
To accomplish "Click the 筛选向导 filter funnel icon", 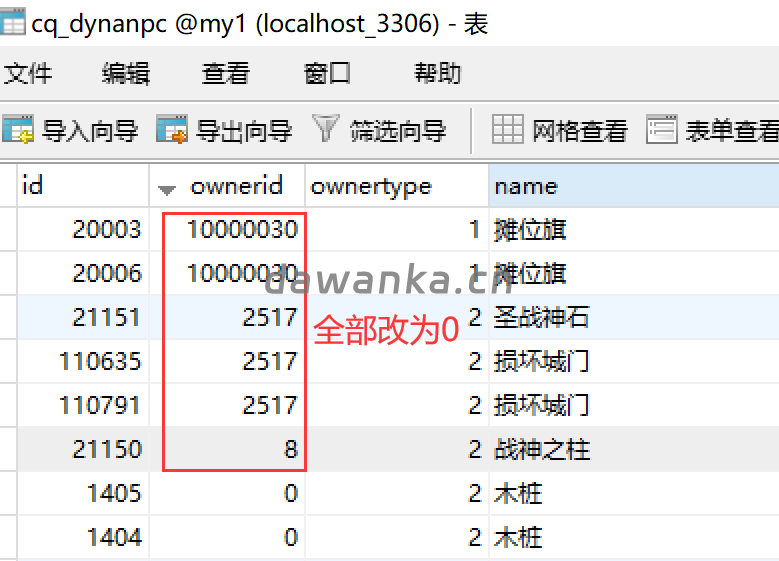I will click(325, 128).
